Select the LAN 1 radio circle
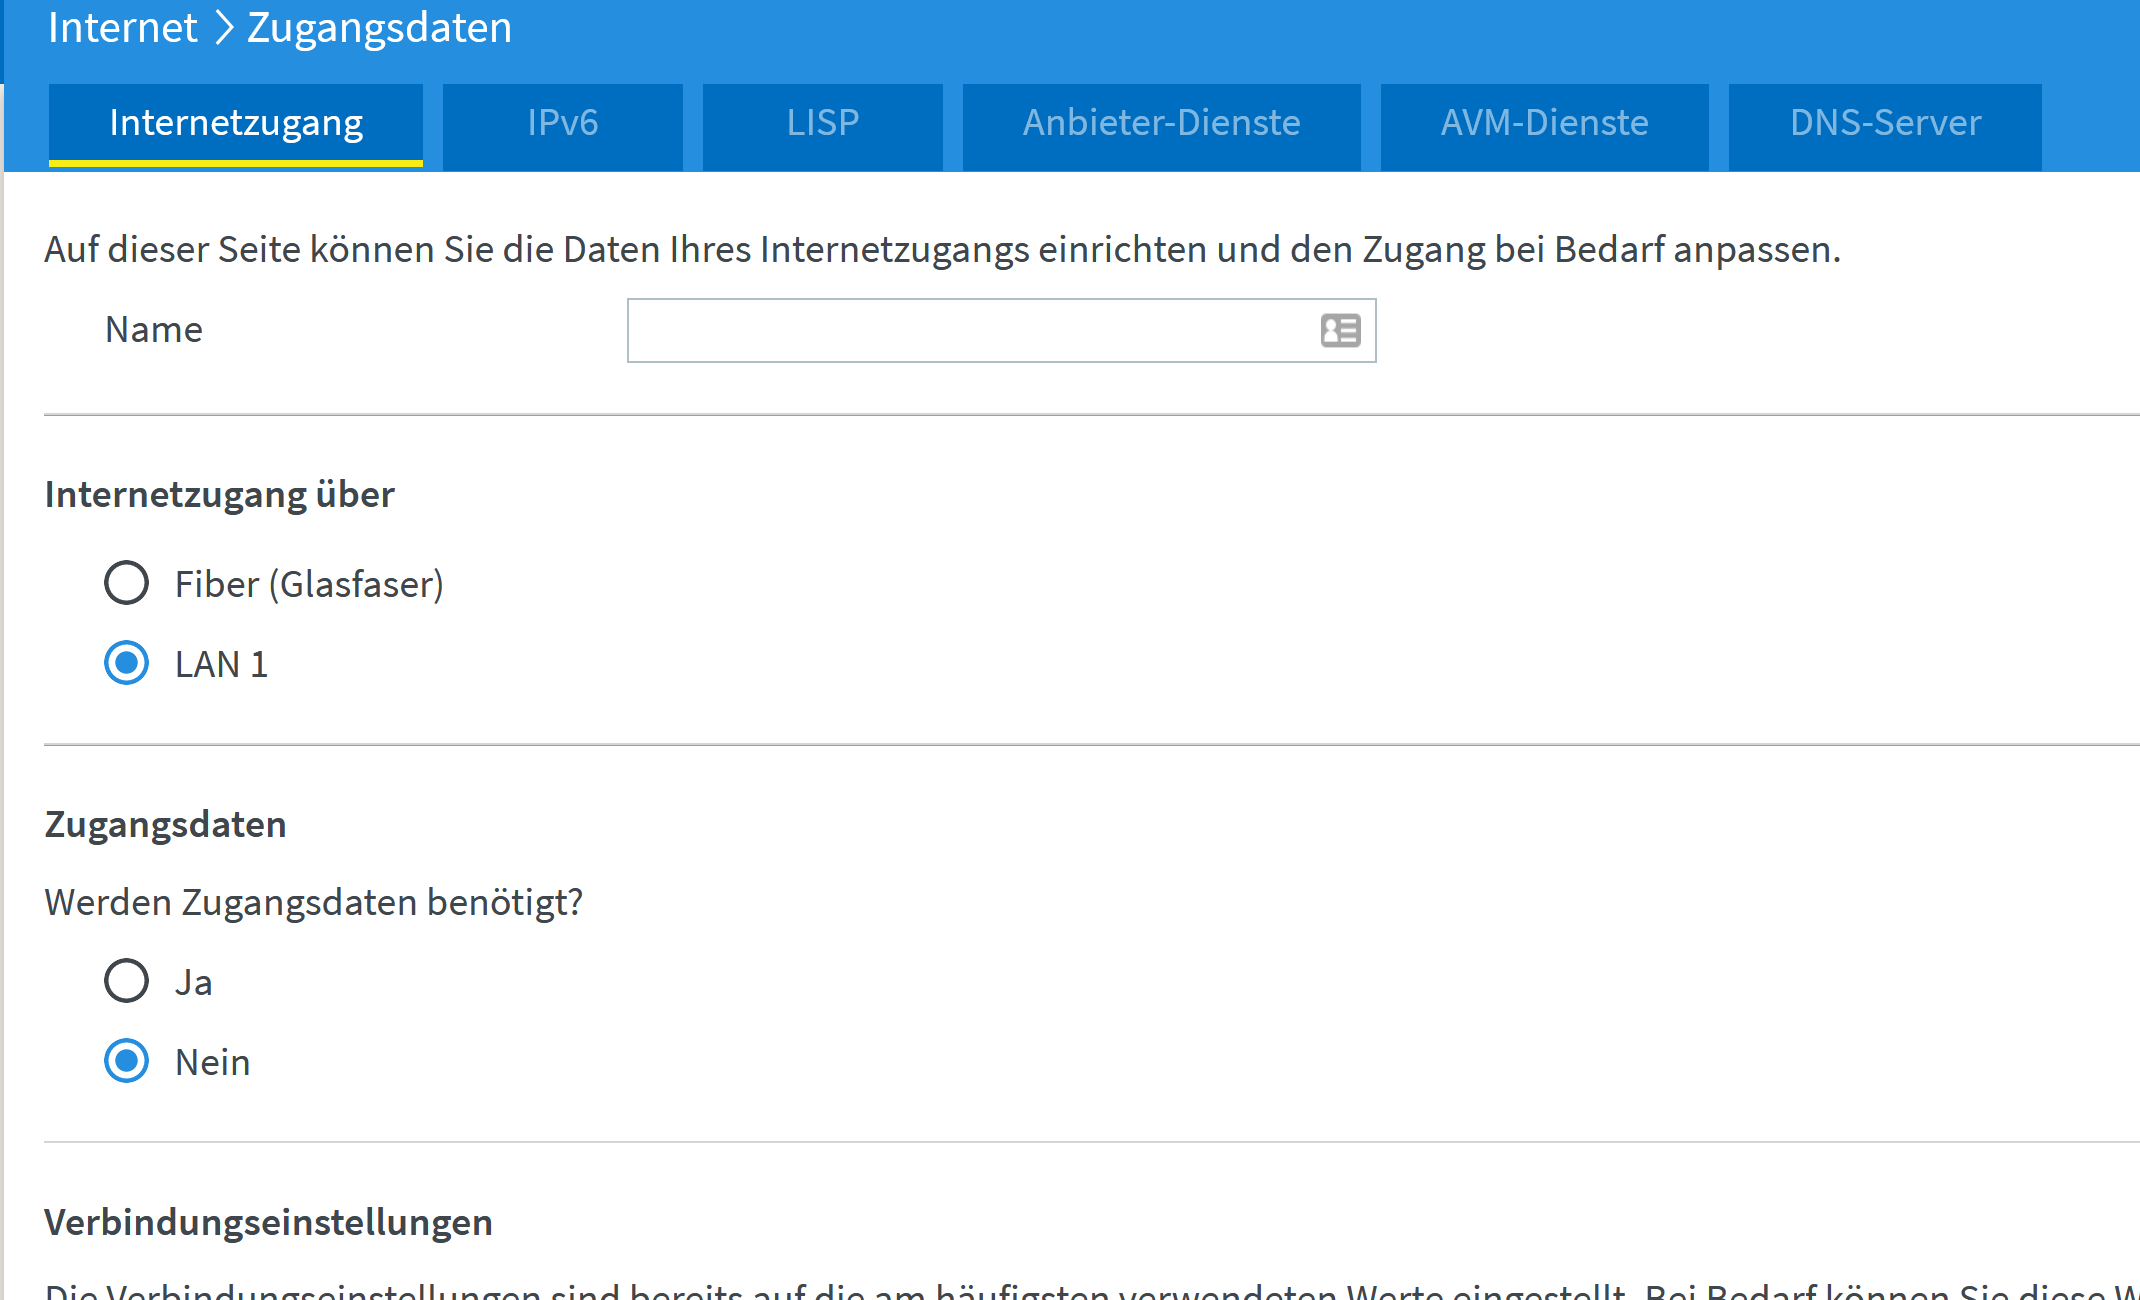Image resolution: width=2140 pixels, height=1300 pixels. click(127, 663)
